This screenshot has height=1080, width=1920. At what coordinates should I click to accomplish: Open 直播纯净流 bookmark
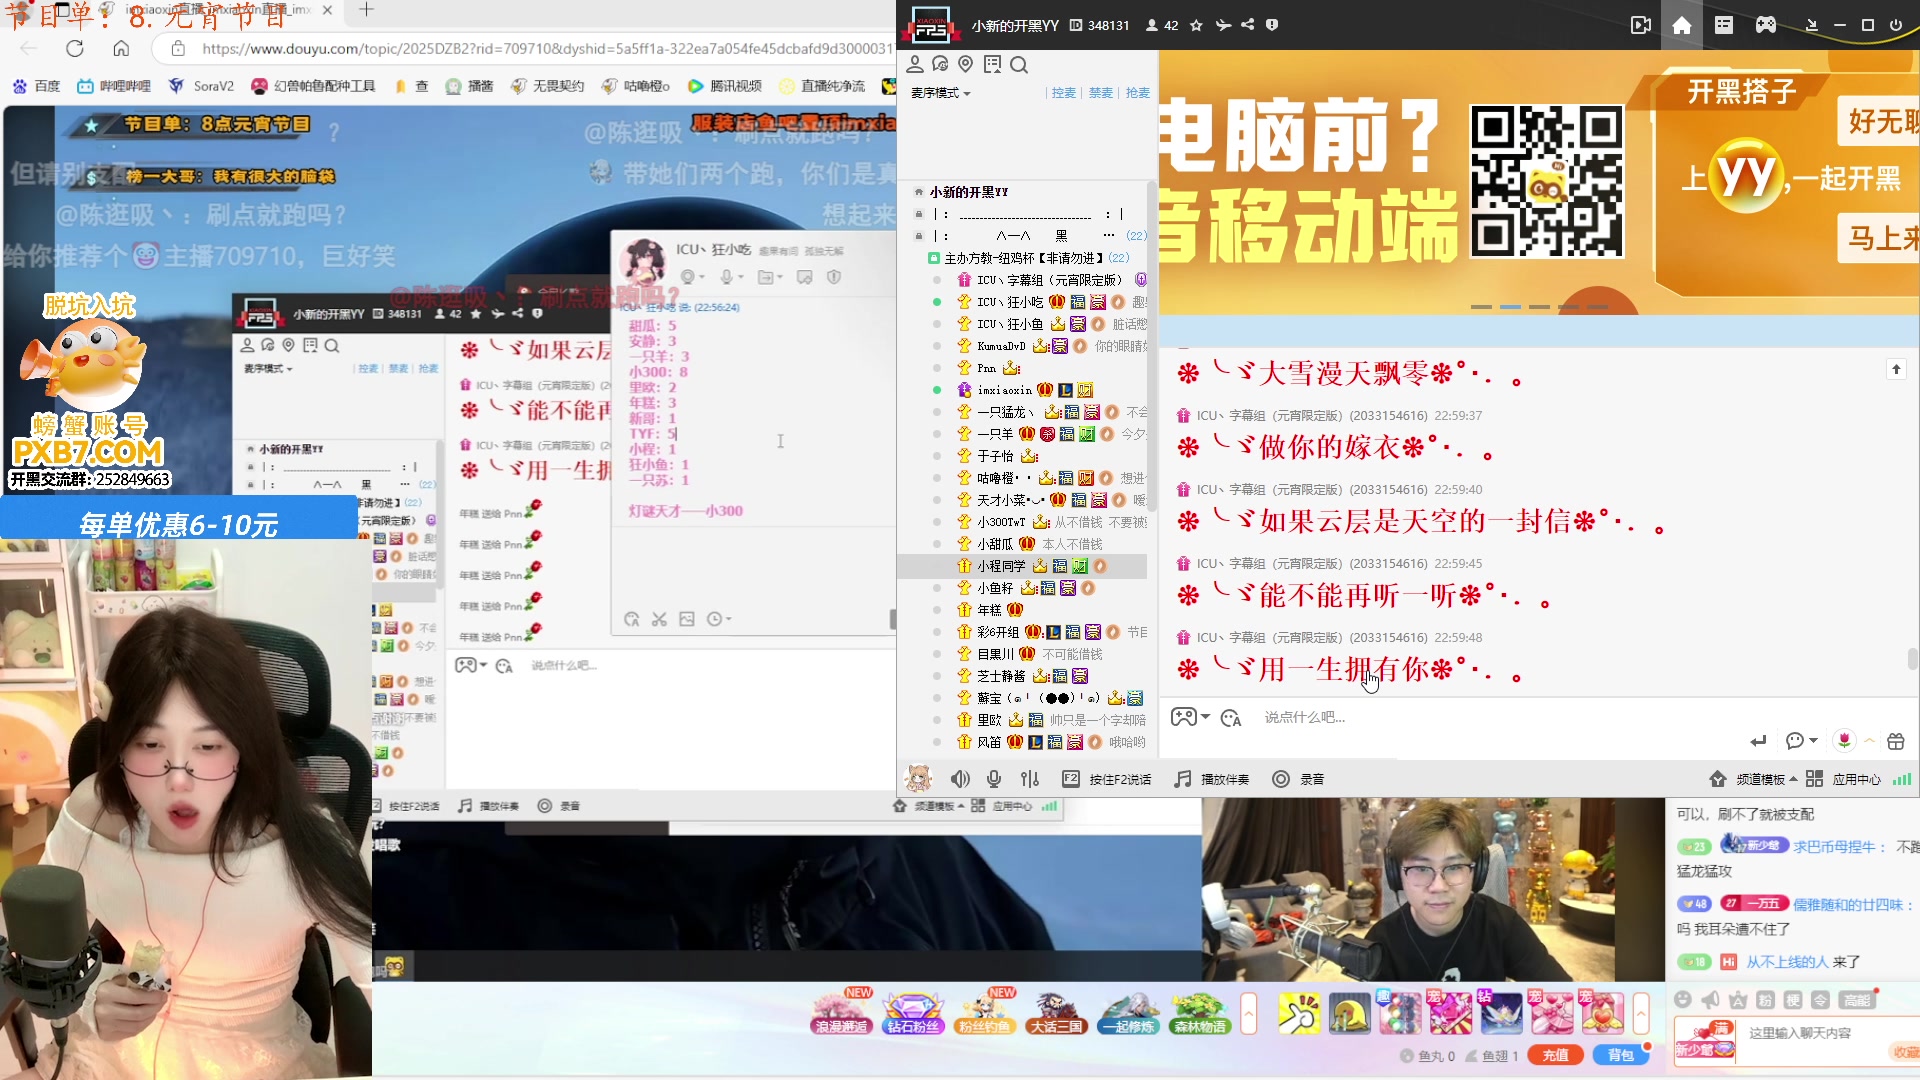pyautogui.click(x=822, y=86)
